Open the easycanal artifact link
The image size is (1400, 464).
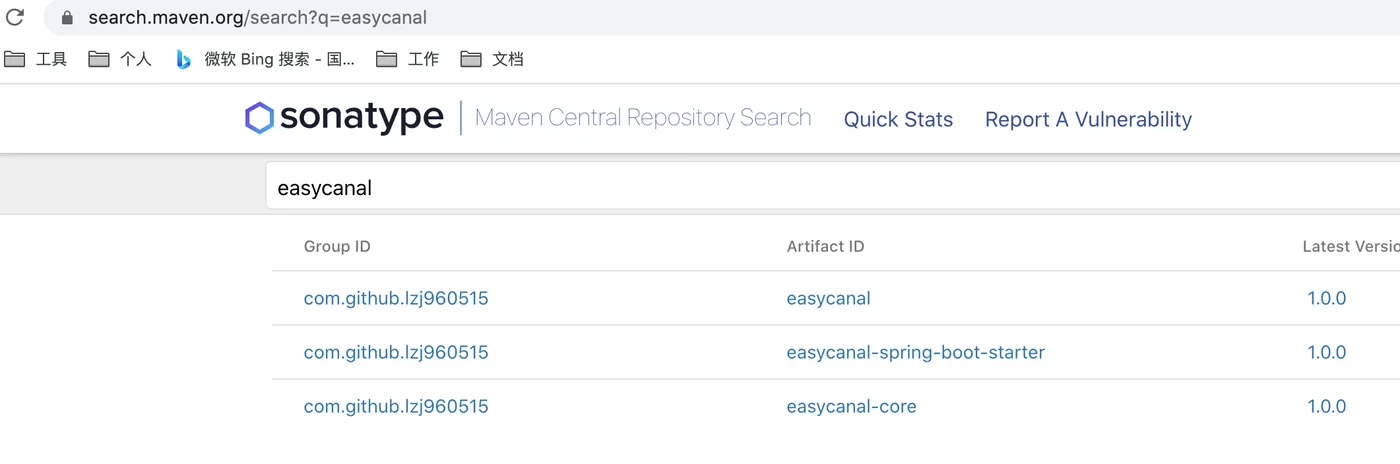point(828,298)
